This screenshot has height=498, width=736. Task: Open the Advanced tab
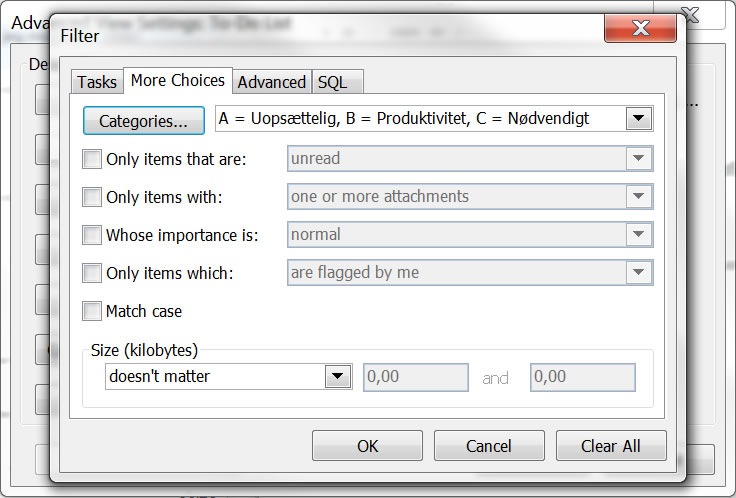272,82
